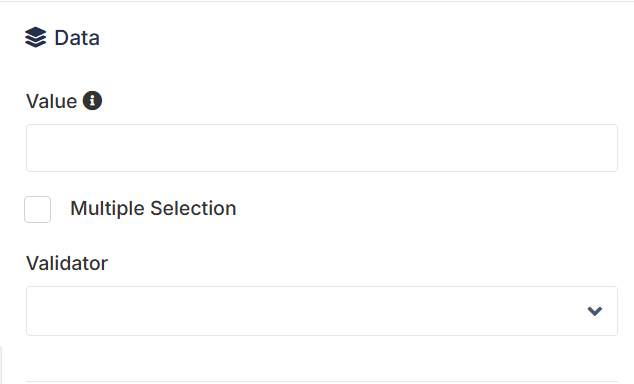
Task: Place cursor in the empty Value box
Action: (322, 148)
